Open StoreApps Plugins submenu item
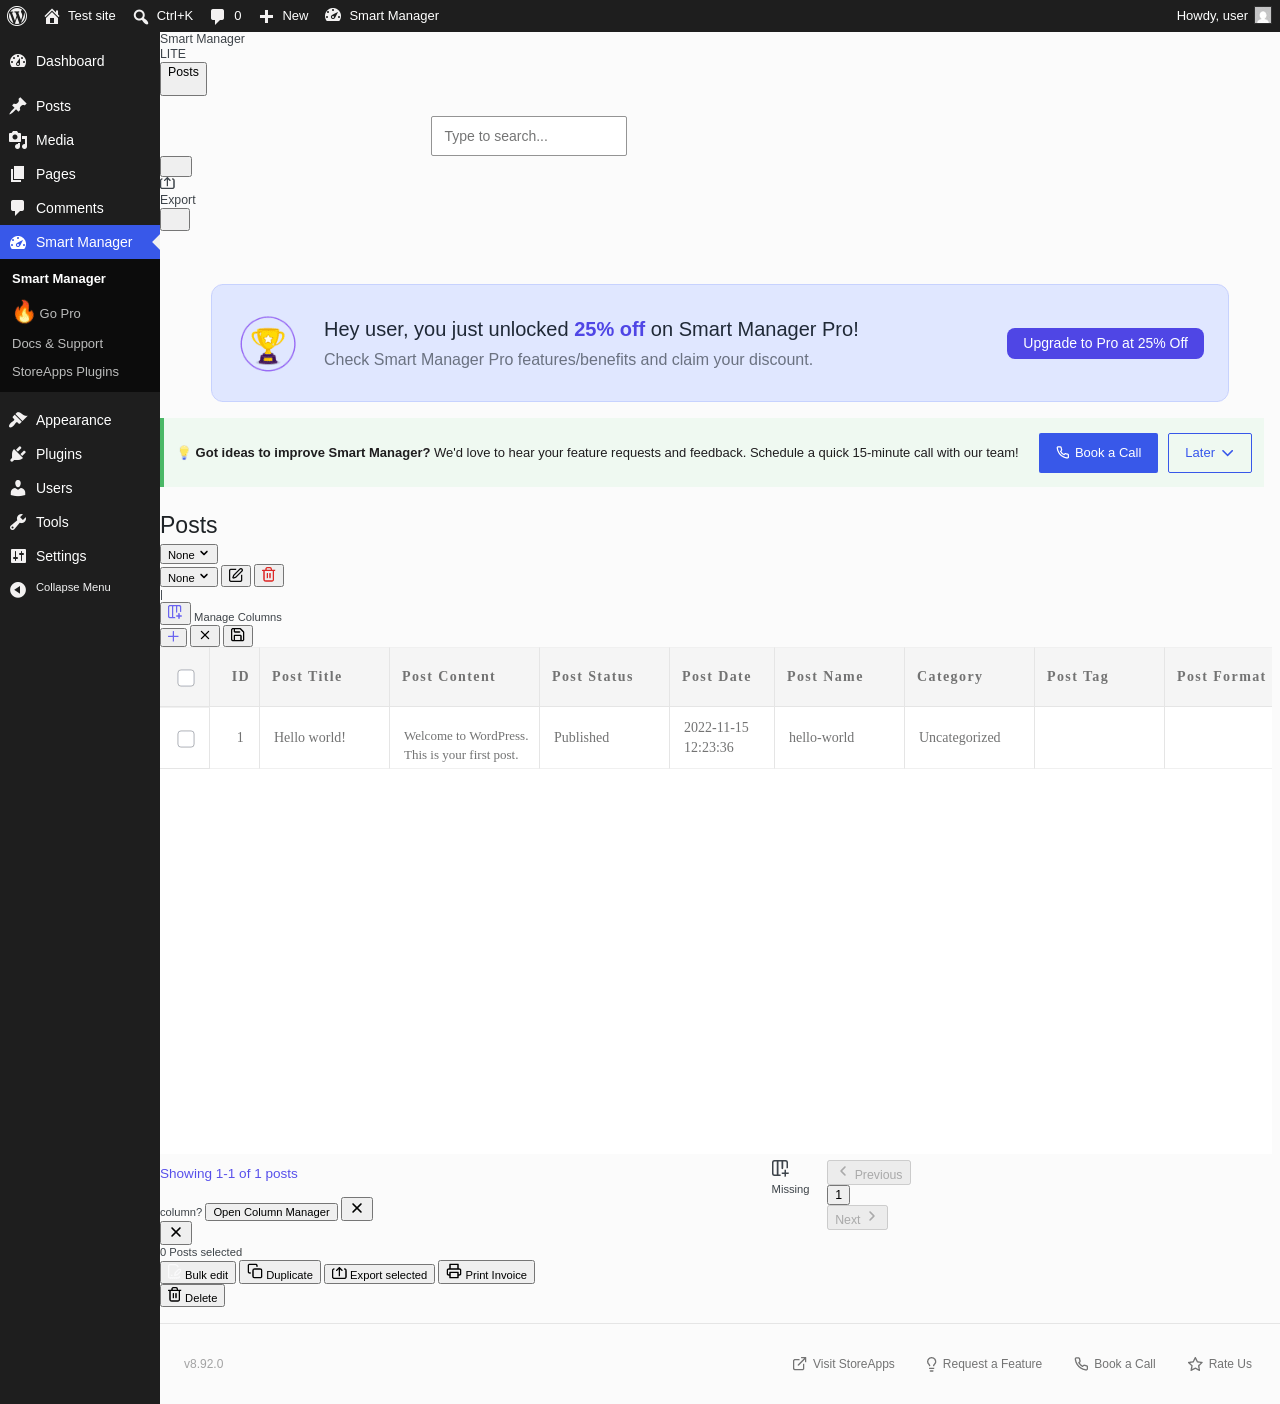 (x=65, y=372)
